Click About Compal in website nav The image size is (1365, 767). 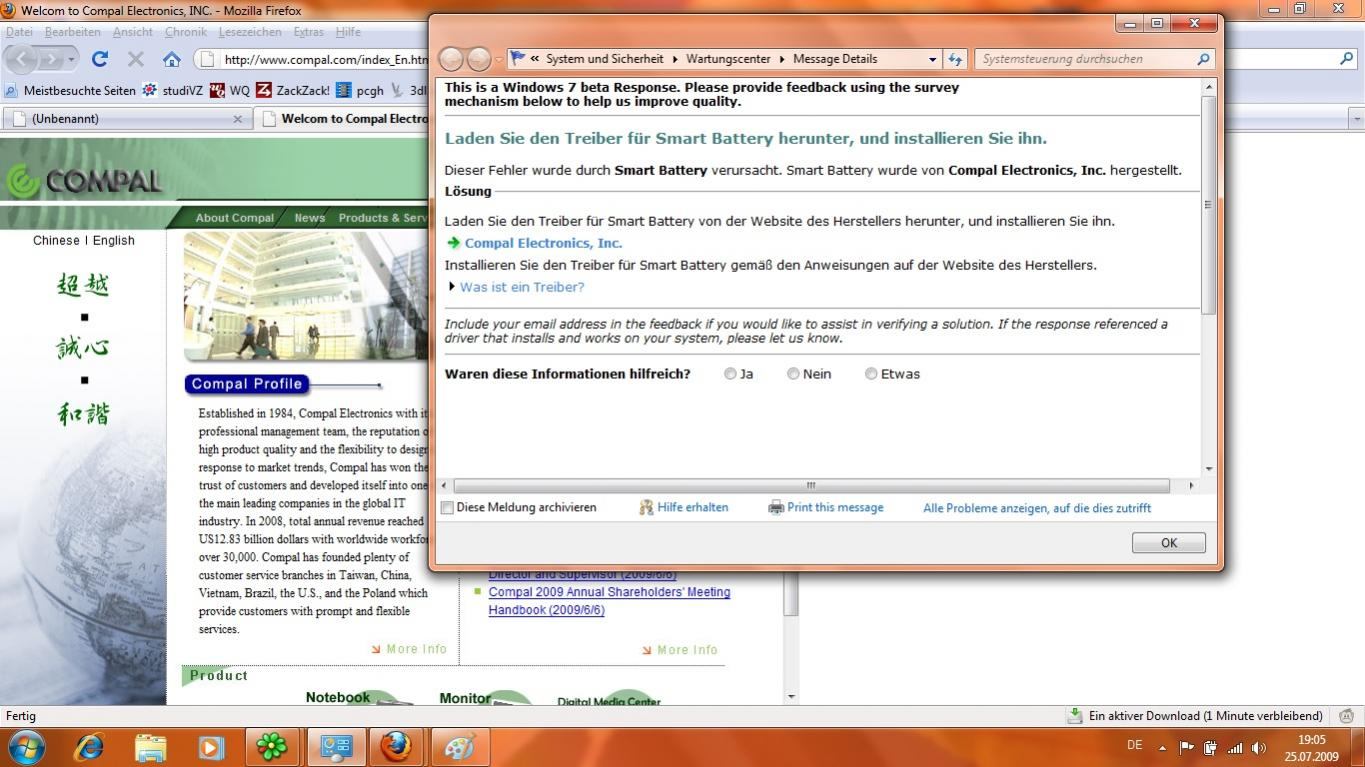coord(234,218)
